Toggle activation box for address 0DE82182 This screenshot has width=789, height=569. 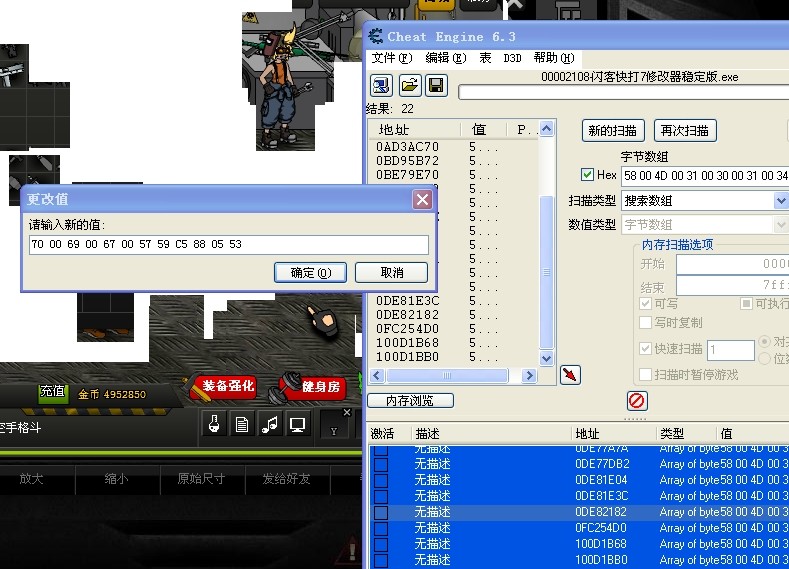(380, 512)
